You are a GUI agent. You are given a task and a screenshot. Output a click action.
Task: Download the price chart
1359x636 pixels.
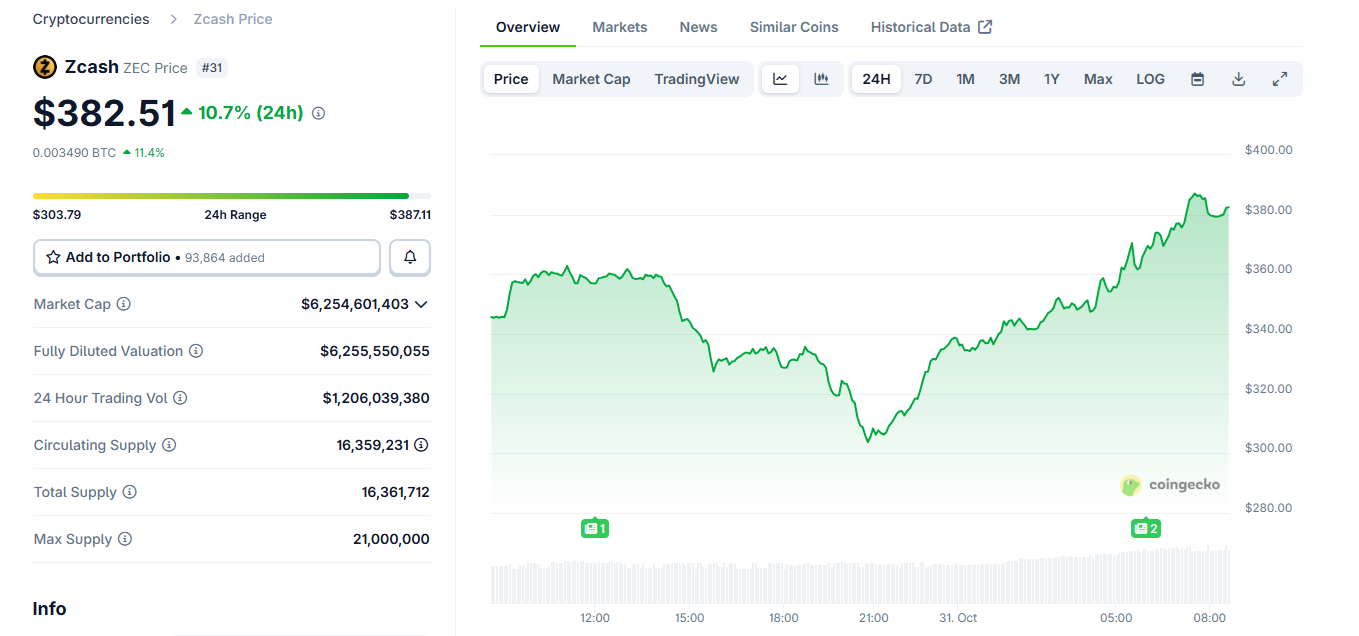[x=1239, y=78]
